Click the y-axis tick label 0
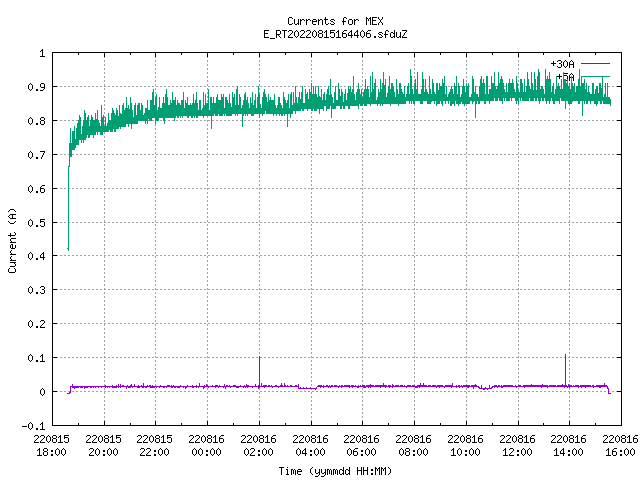The width and height of the screenshot is (640, 480). (x=42, y=392)
